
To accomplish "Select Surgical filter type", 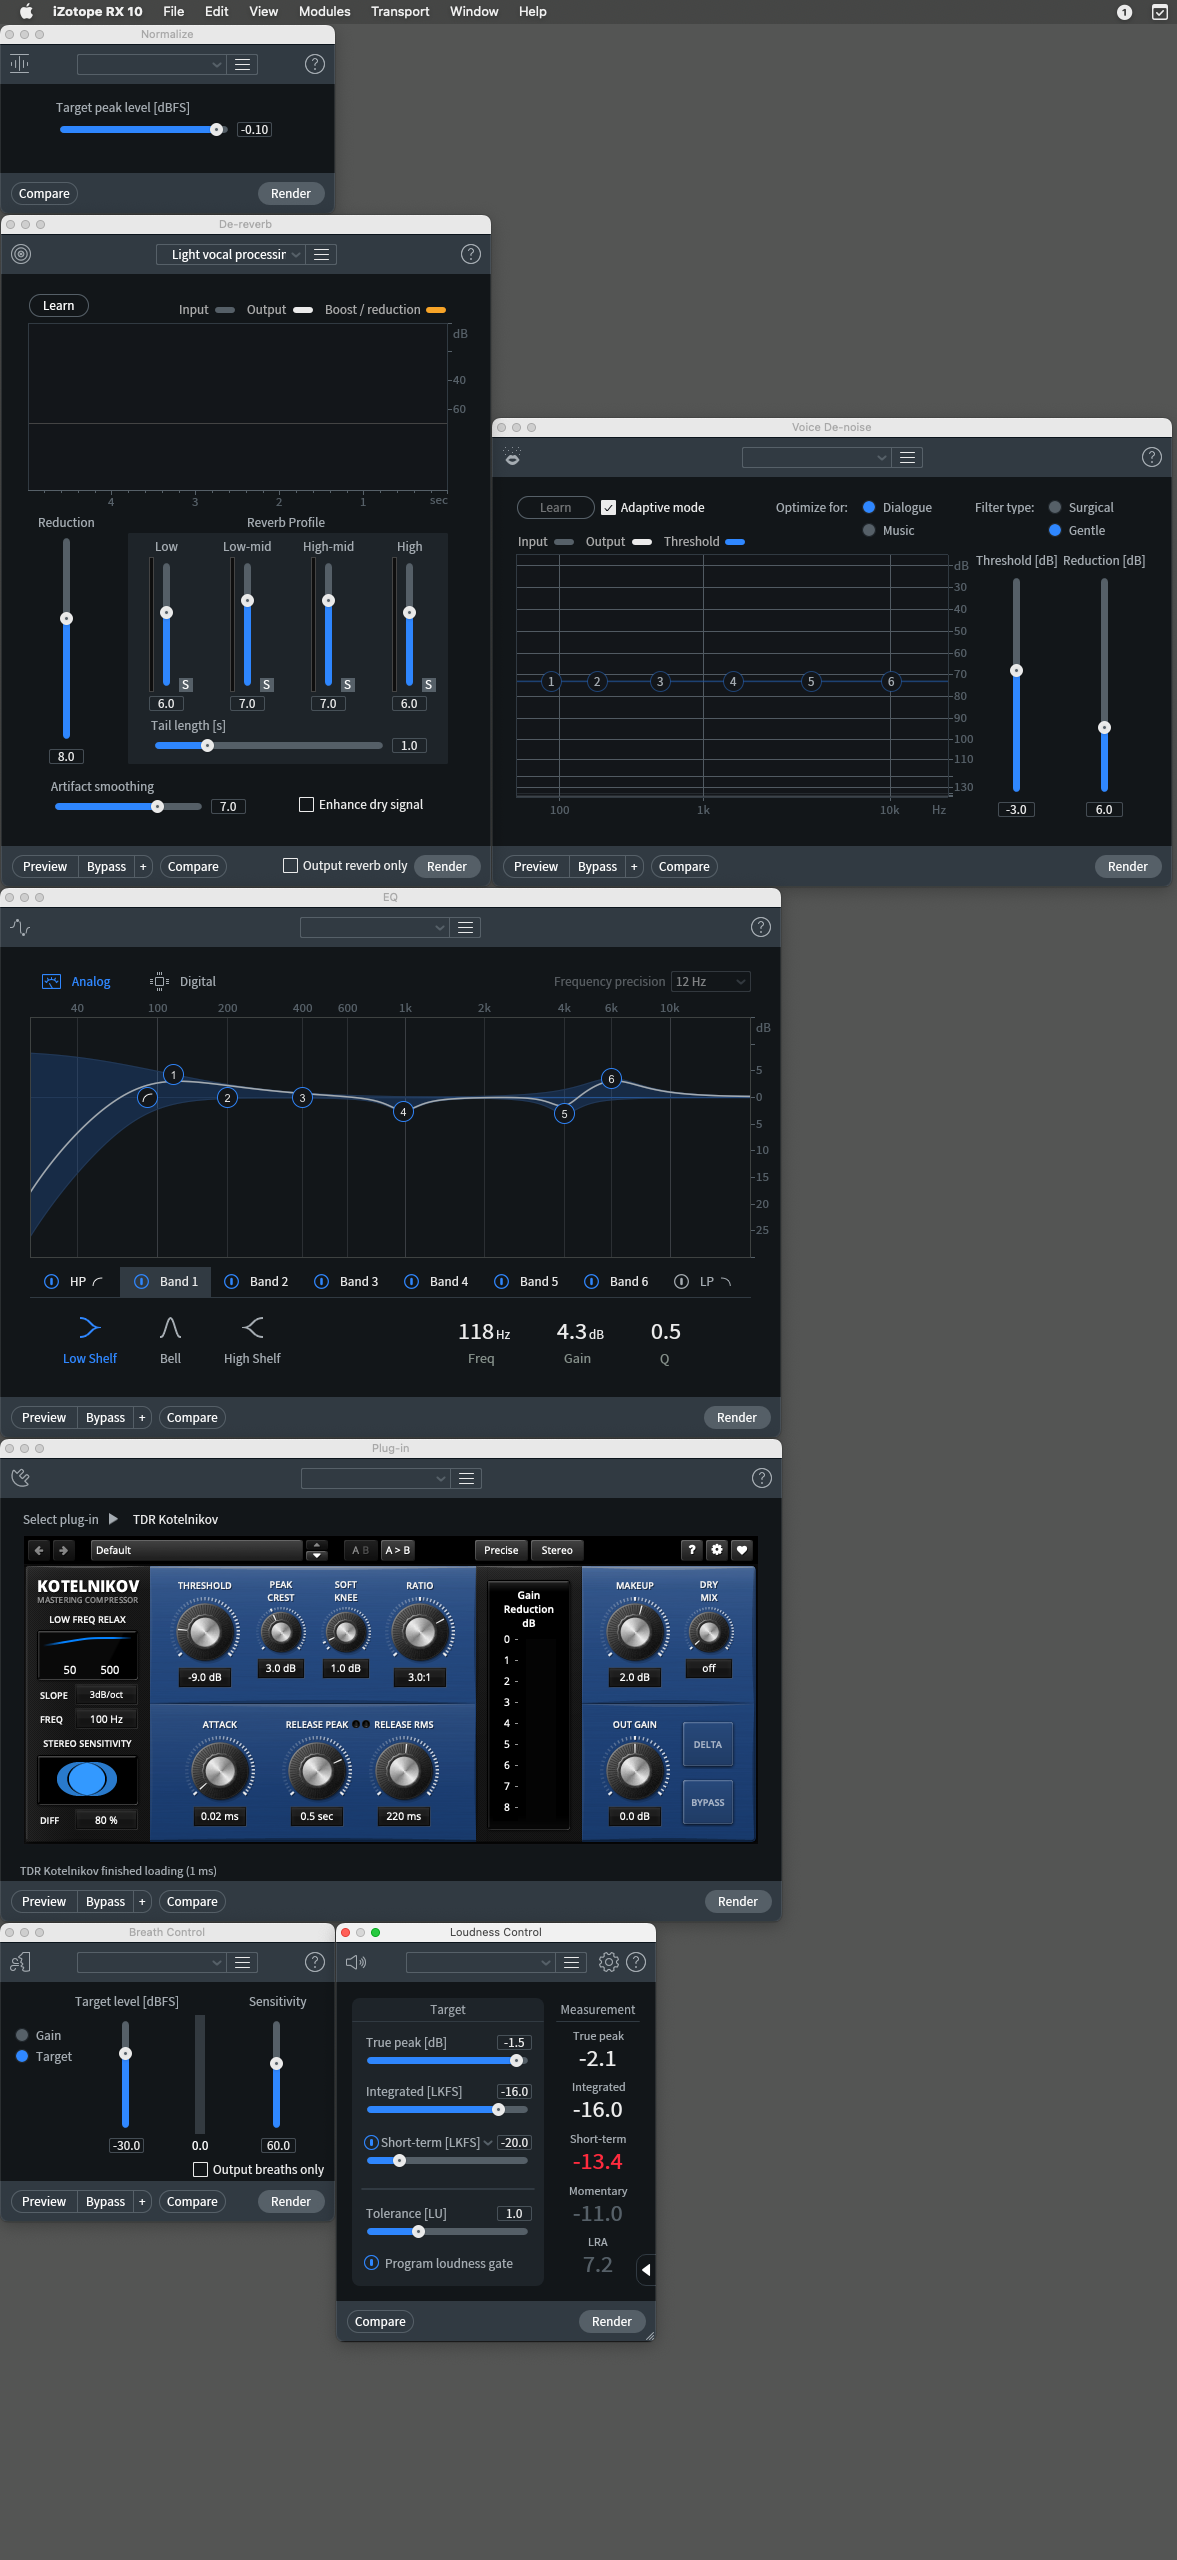I will coord(1054,508).
